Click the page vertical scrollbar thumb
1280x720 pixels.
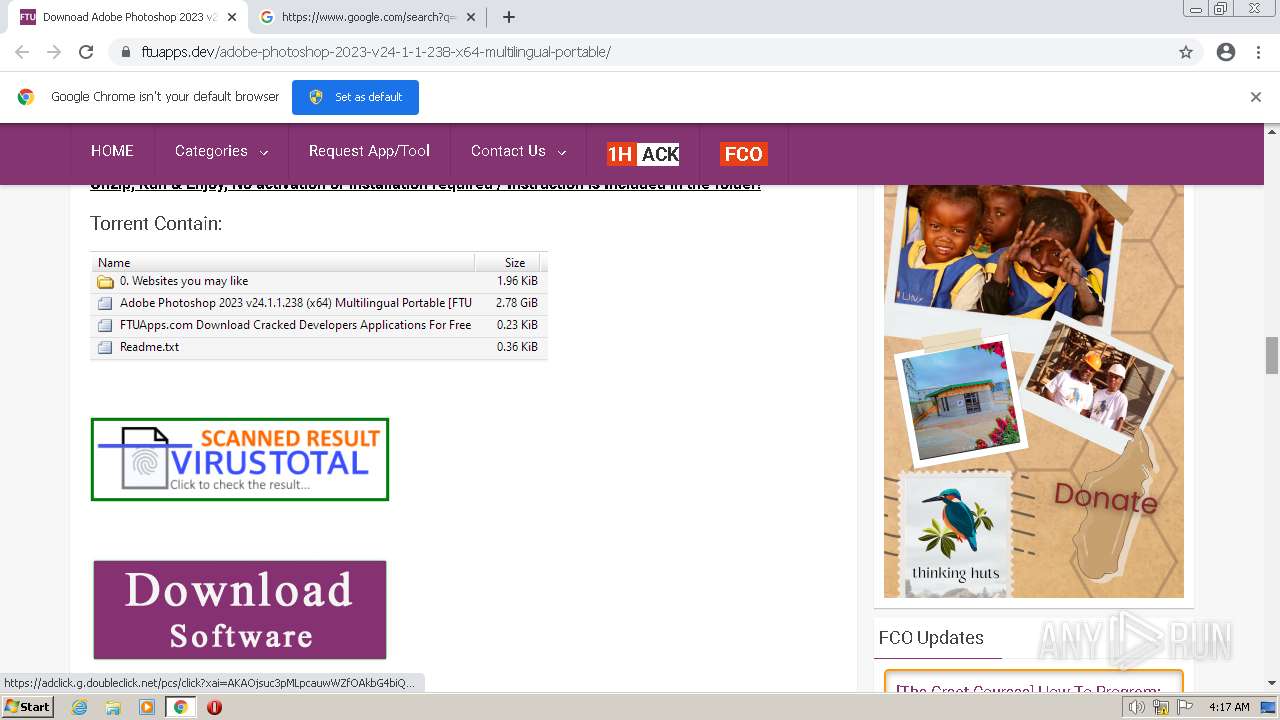pos(1272,355)
